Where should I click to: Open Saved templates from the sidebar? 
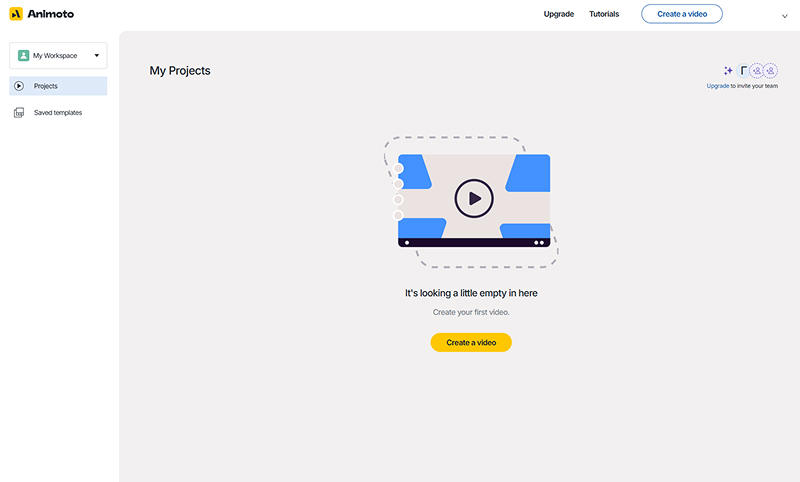(58, 113)
